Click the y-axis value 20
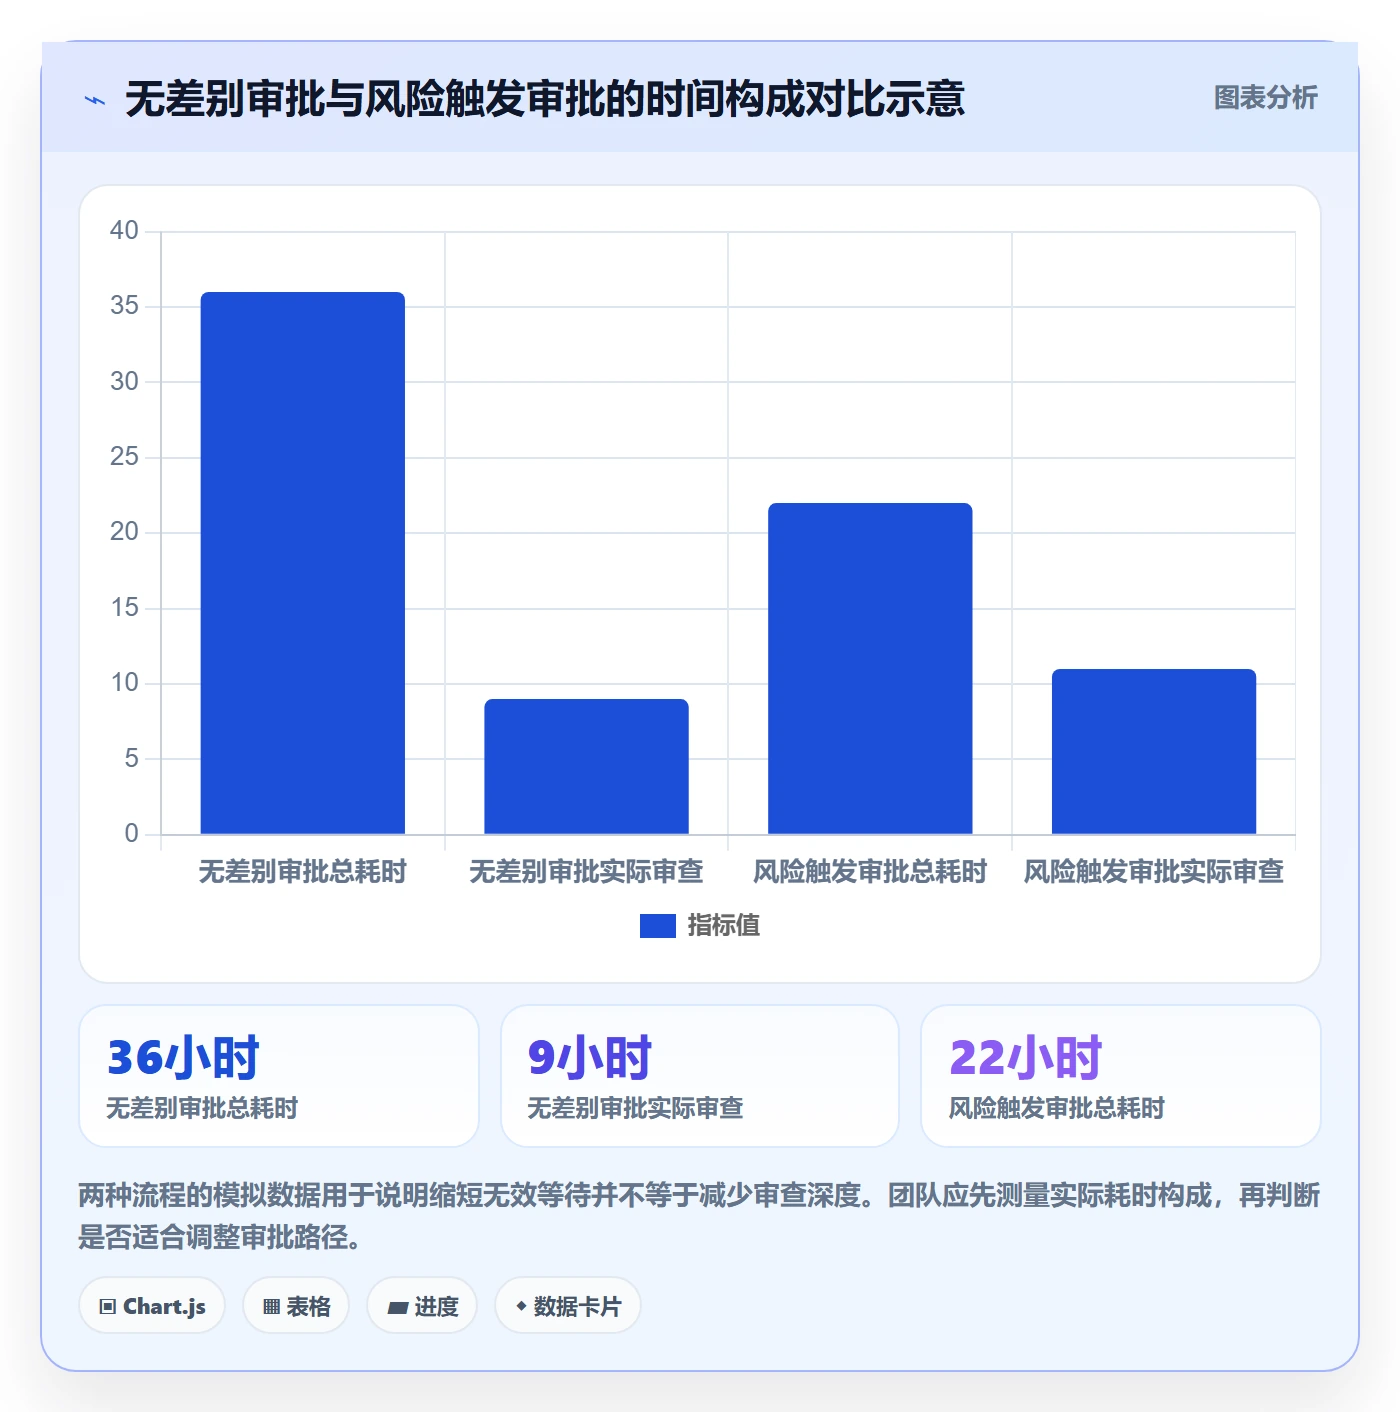Image resolution: width=1400 pixels, height=1412 pixels. (x=124, y=532)
